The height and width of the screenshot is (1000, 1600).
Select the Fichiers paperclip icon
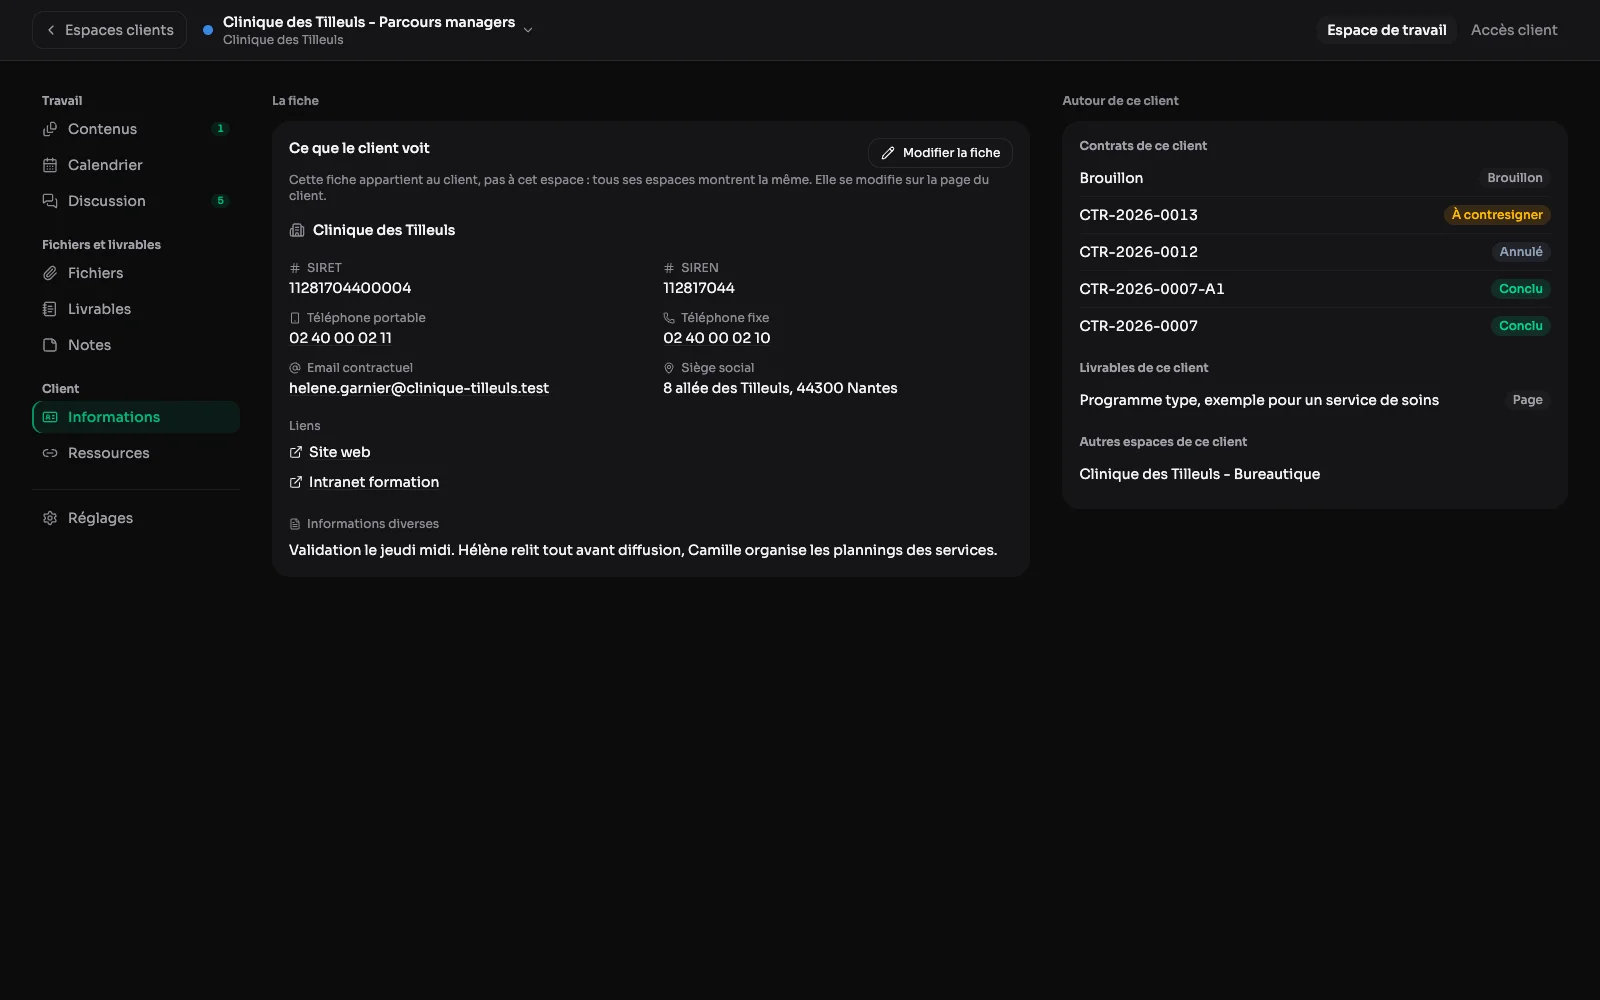point(50,273)
